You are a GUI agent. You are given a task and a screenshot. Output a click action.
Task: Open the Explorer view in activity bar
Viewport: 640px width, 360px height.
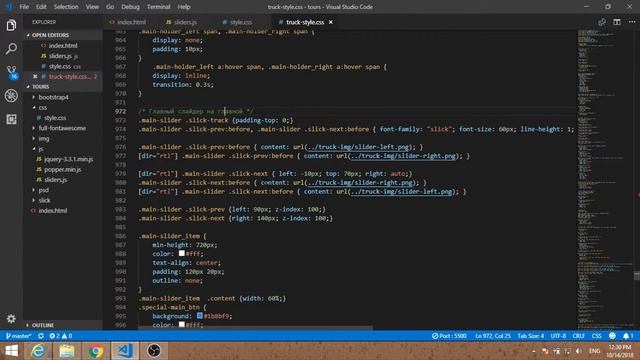[x=11, y=25]
